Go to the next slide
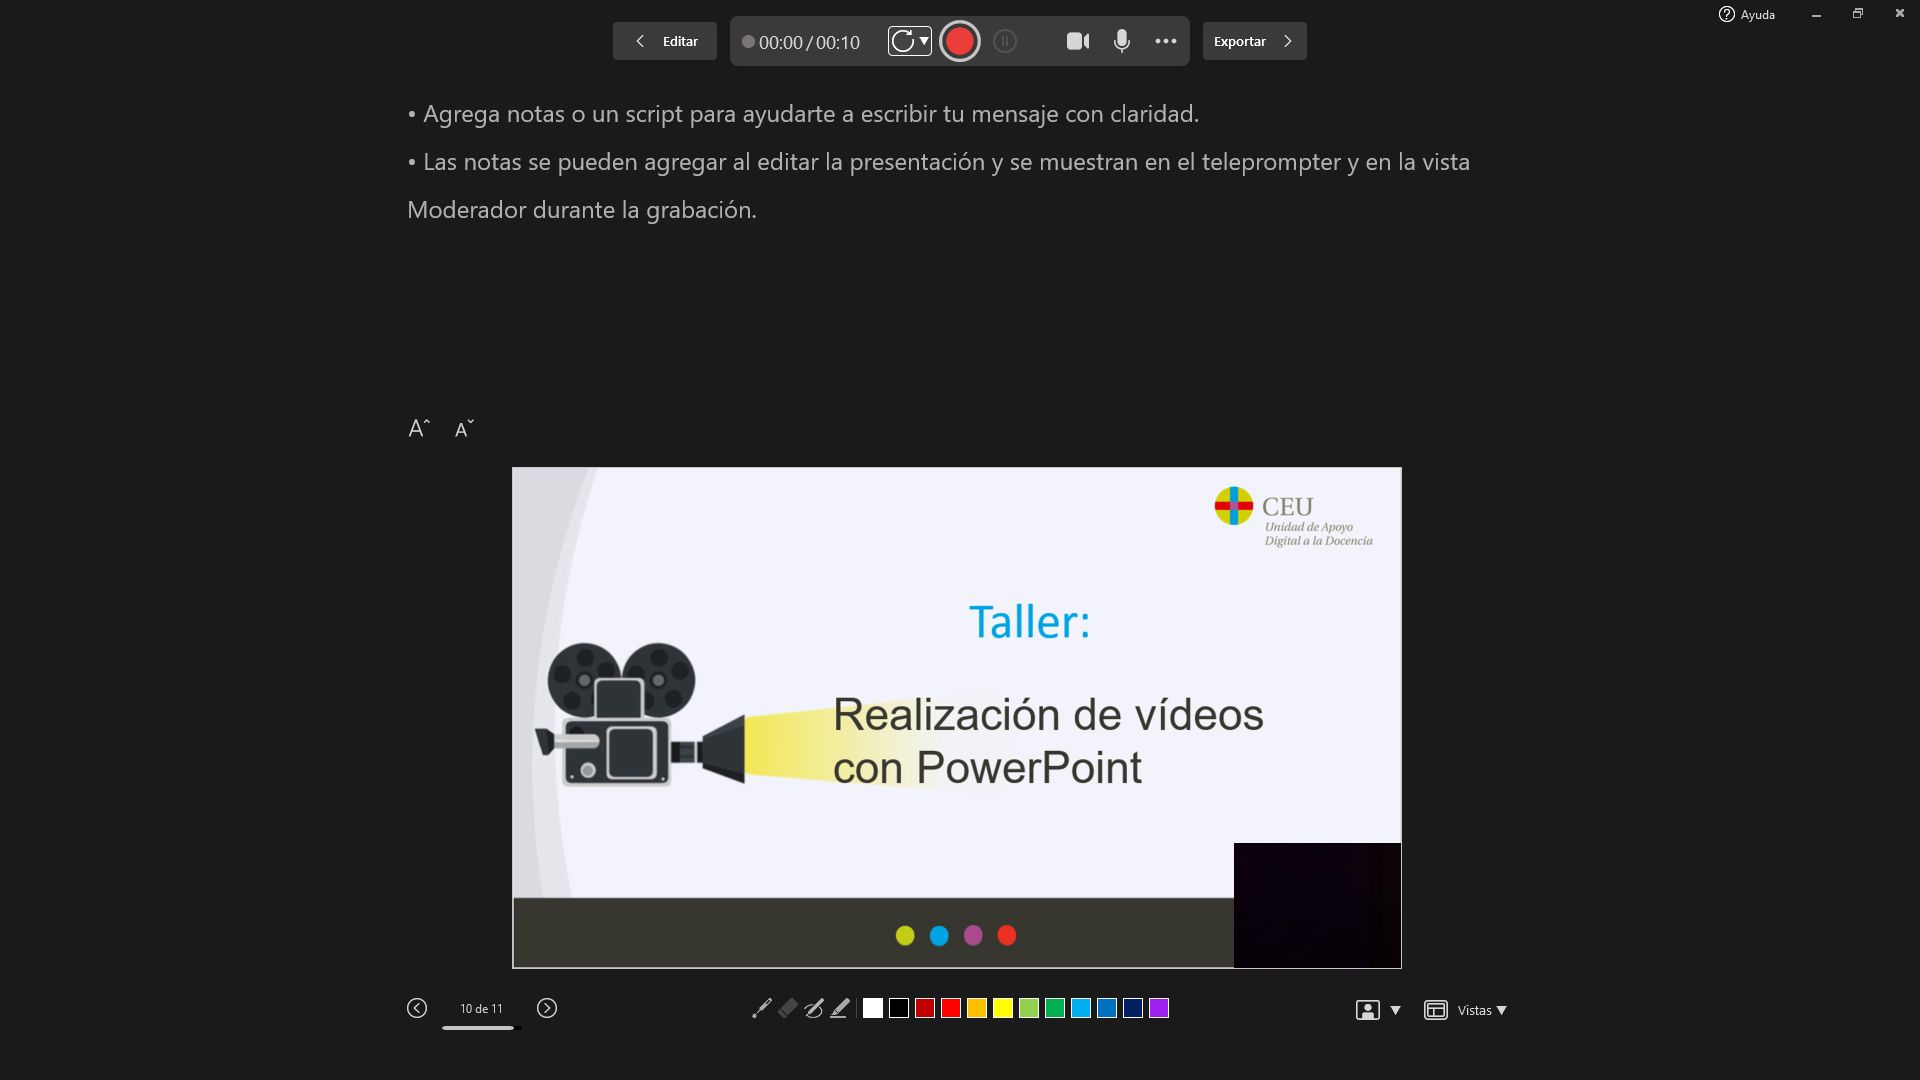The height and width of the screenshot is (1080, 1920). pyautogui.click(x=546, y=1008)
